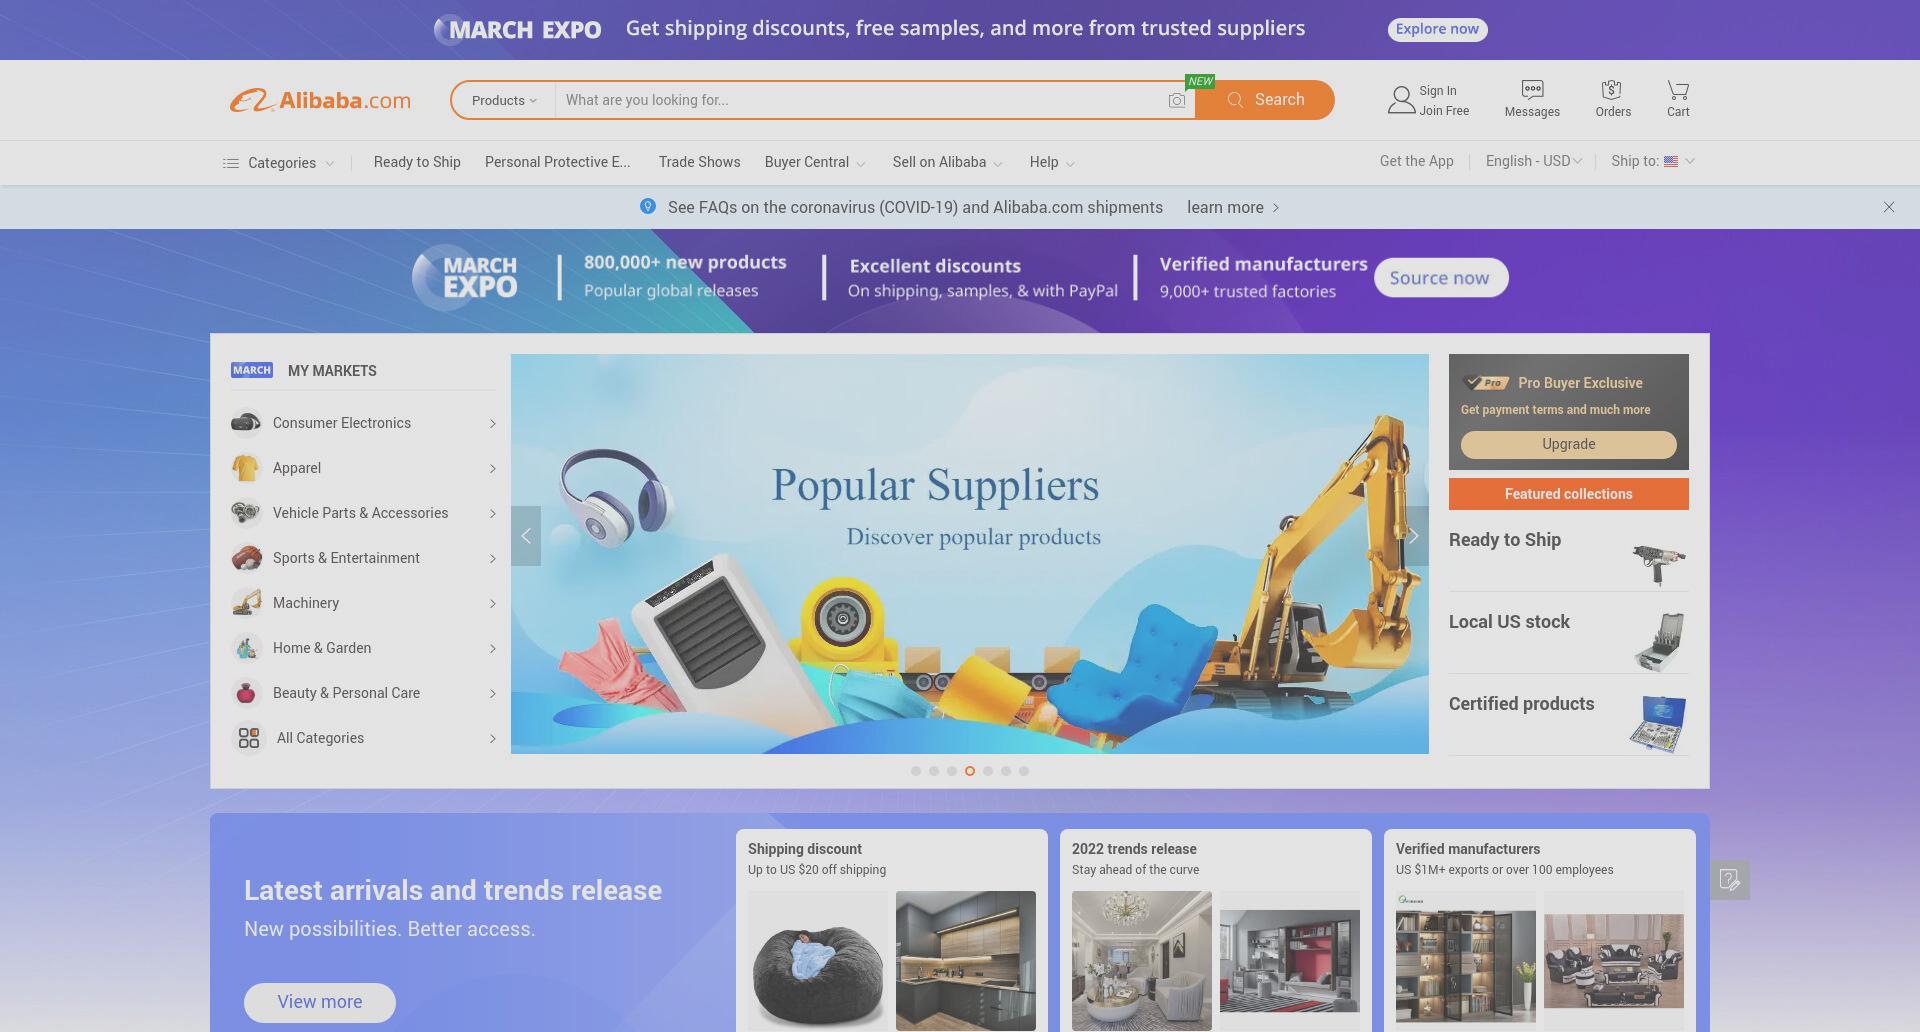Dismiss the COVID-19 FAQ notice bar
Viewport: 1920px width, 1032px height.
coord(1889,207)
